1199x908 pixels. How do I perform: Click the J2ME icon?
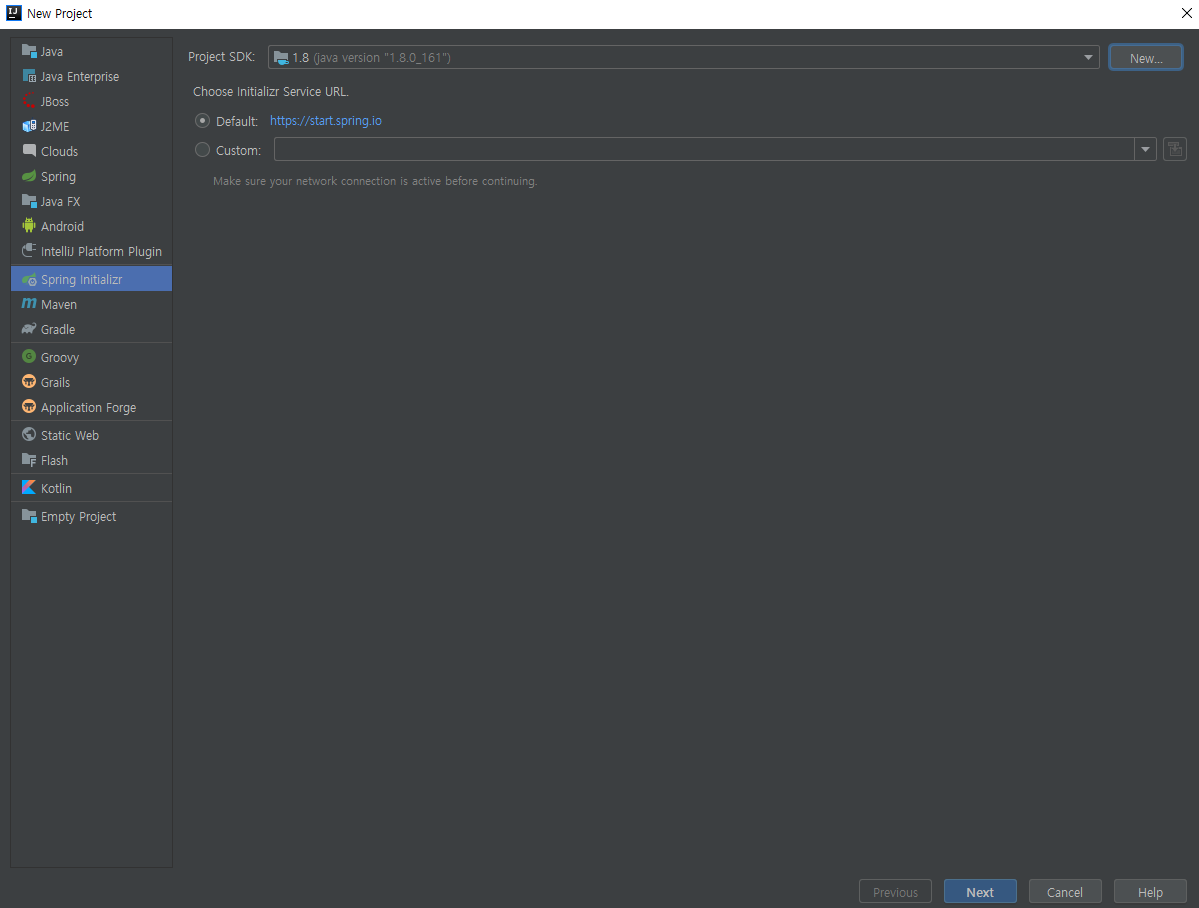pyautogui.click(x=29, y=126)
